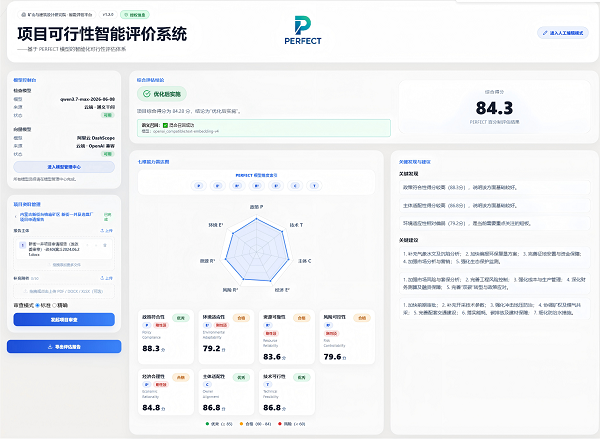Viewport: 600px width, 439px height.
Task: Open the model management center button
Action: coord(64,167)
